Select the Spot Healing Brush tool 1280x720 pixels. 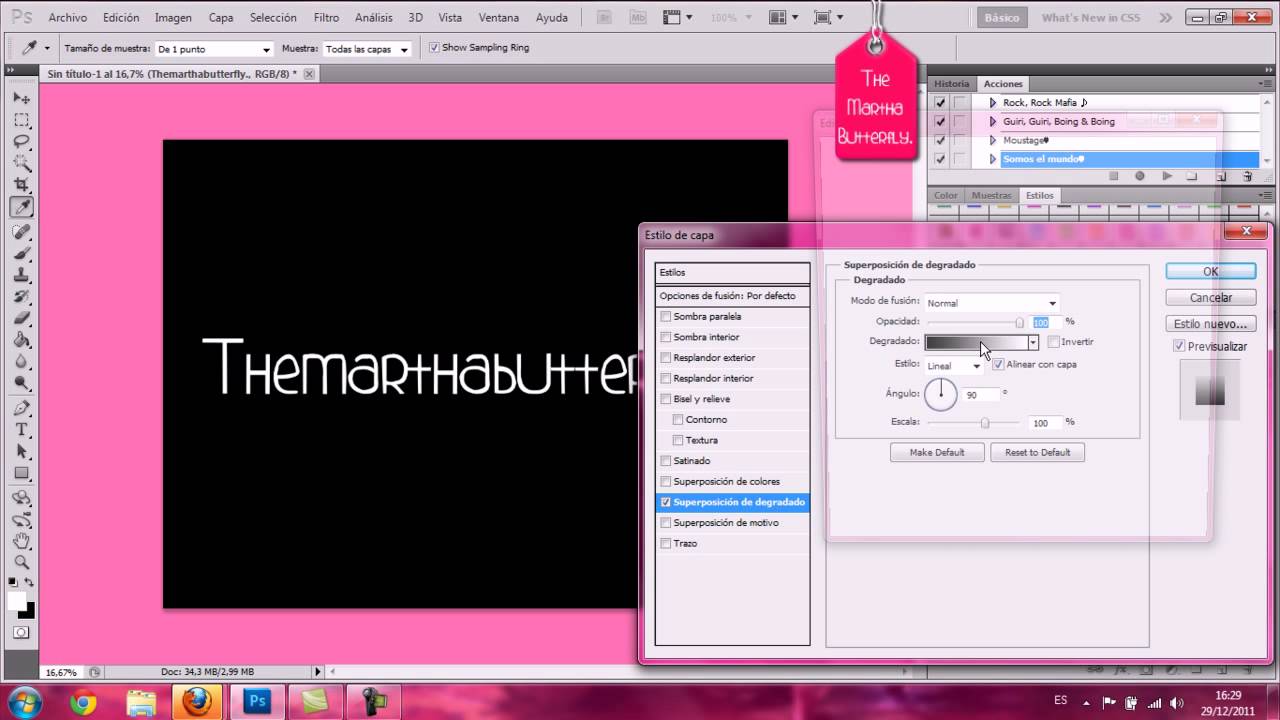[21, 232]
